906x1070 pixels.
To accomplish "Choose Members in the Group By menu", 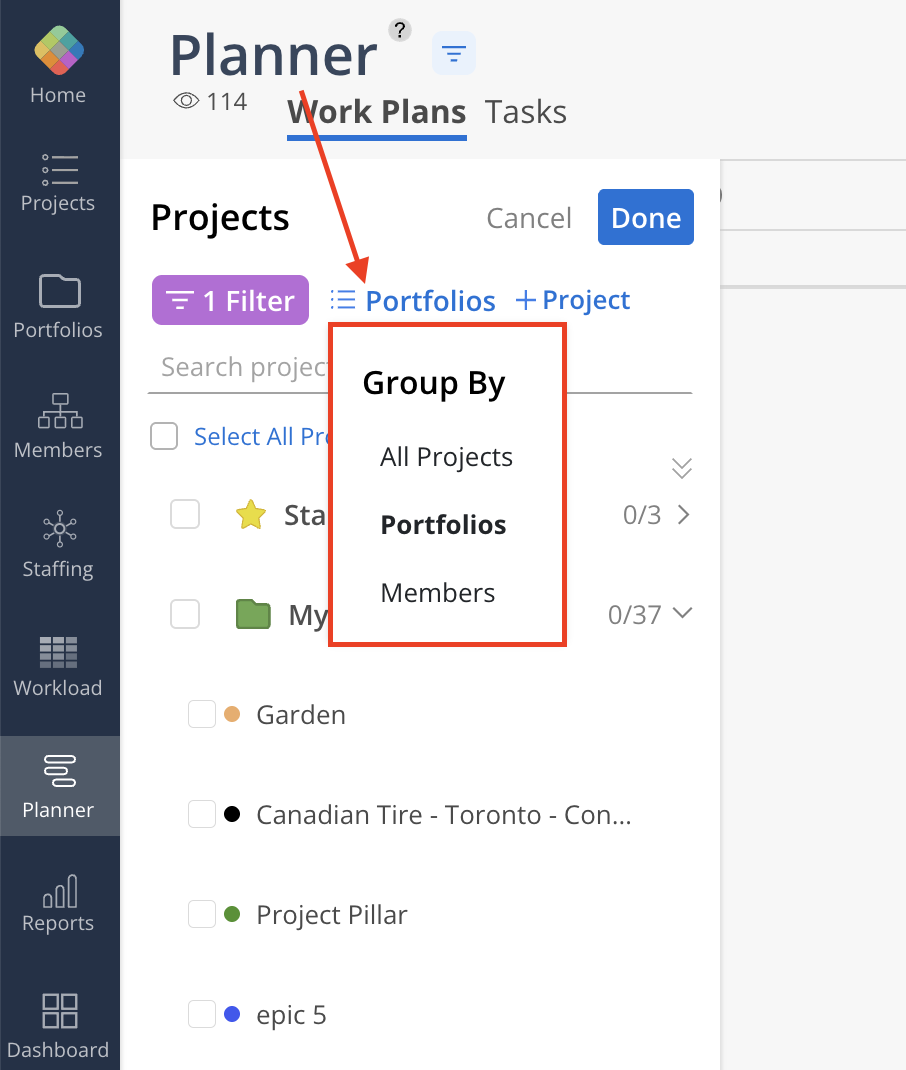I will click(438, 593).
